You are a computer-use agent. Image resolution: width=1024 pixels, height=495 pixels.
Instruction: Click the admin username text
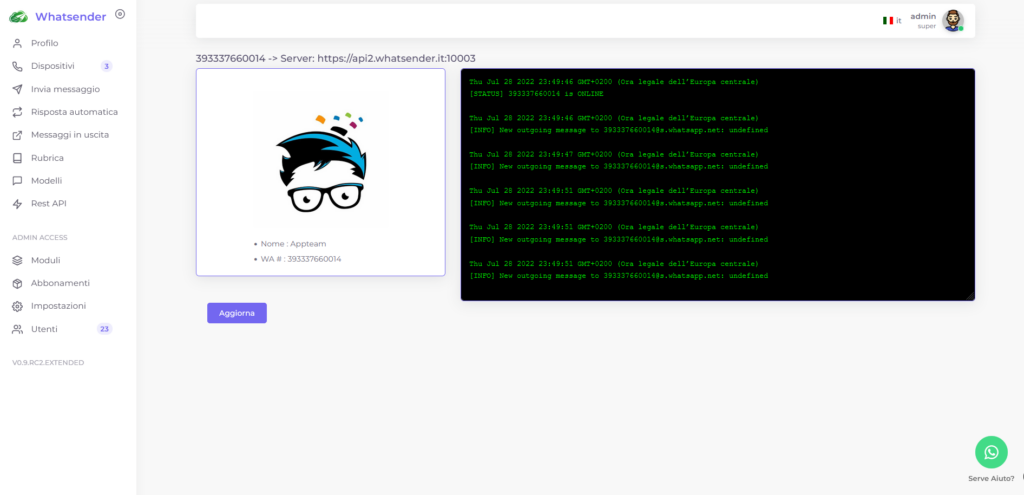[923, 16]
